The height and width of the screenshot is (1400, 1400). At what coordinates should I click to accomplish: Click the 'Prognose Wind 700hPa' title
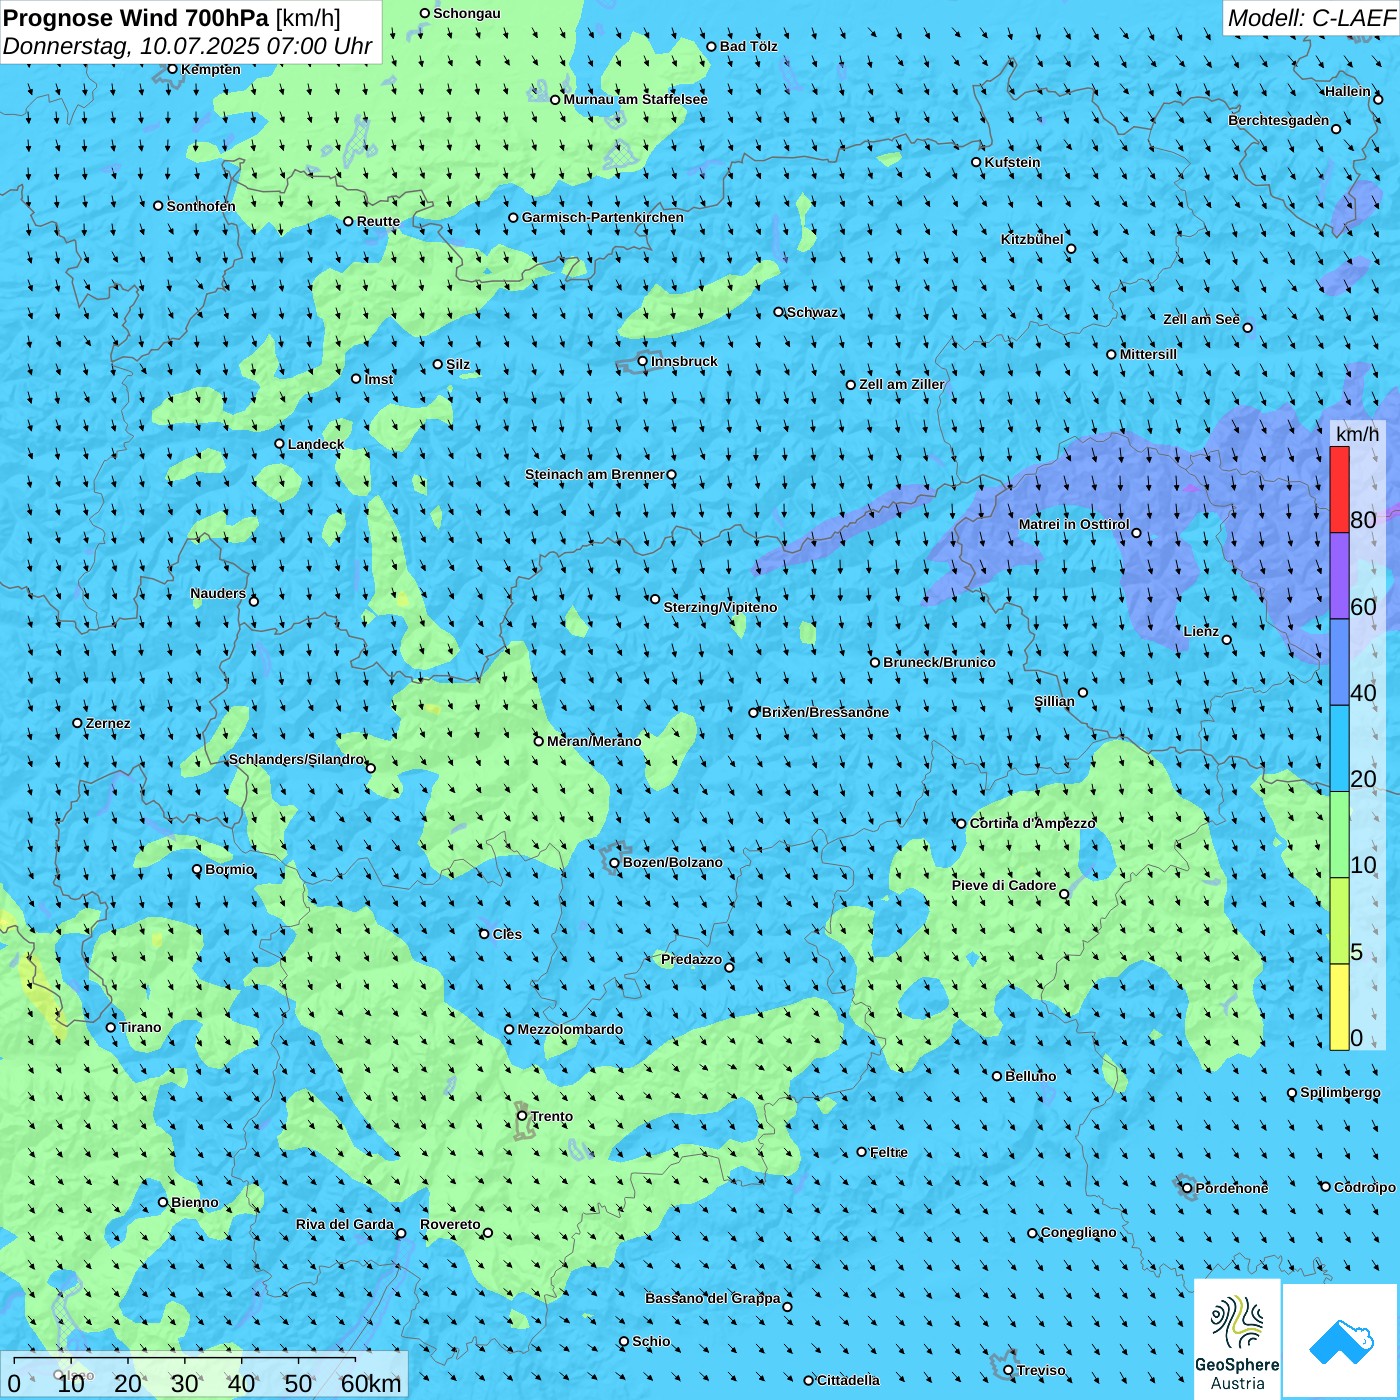pos(137,18)
